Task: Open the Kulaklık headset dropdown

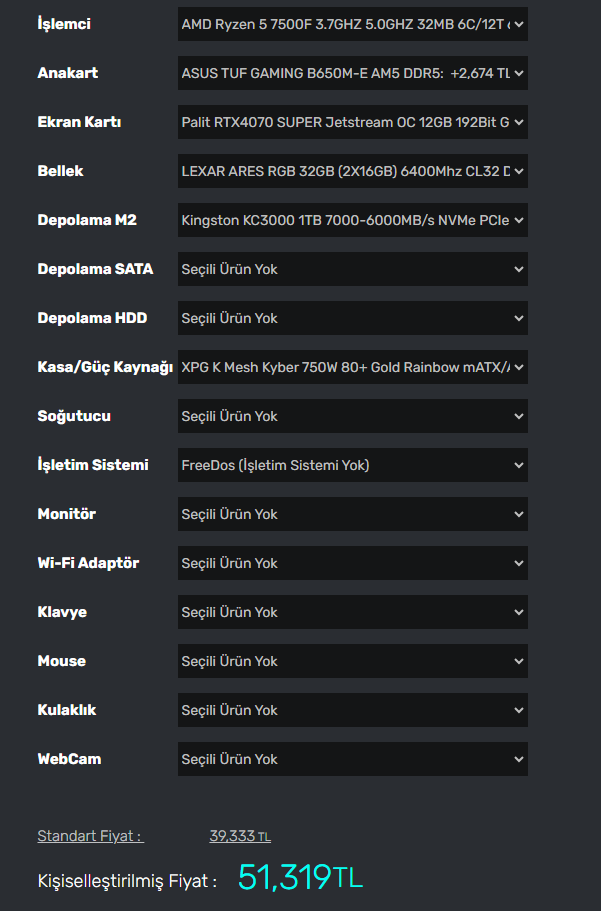Action: tap(352, 710)
